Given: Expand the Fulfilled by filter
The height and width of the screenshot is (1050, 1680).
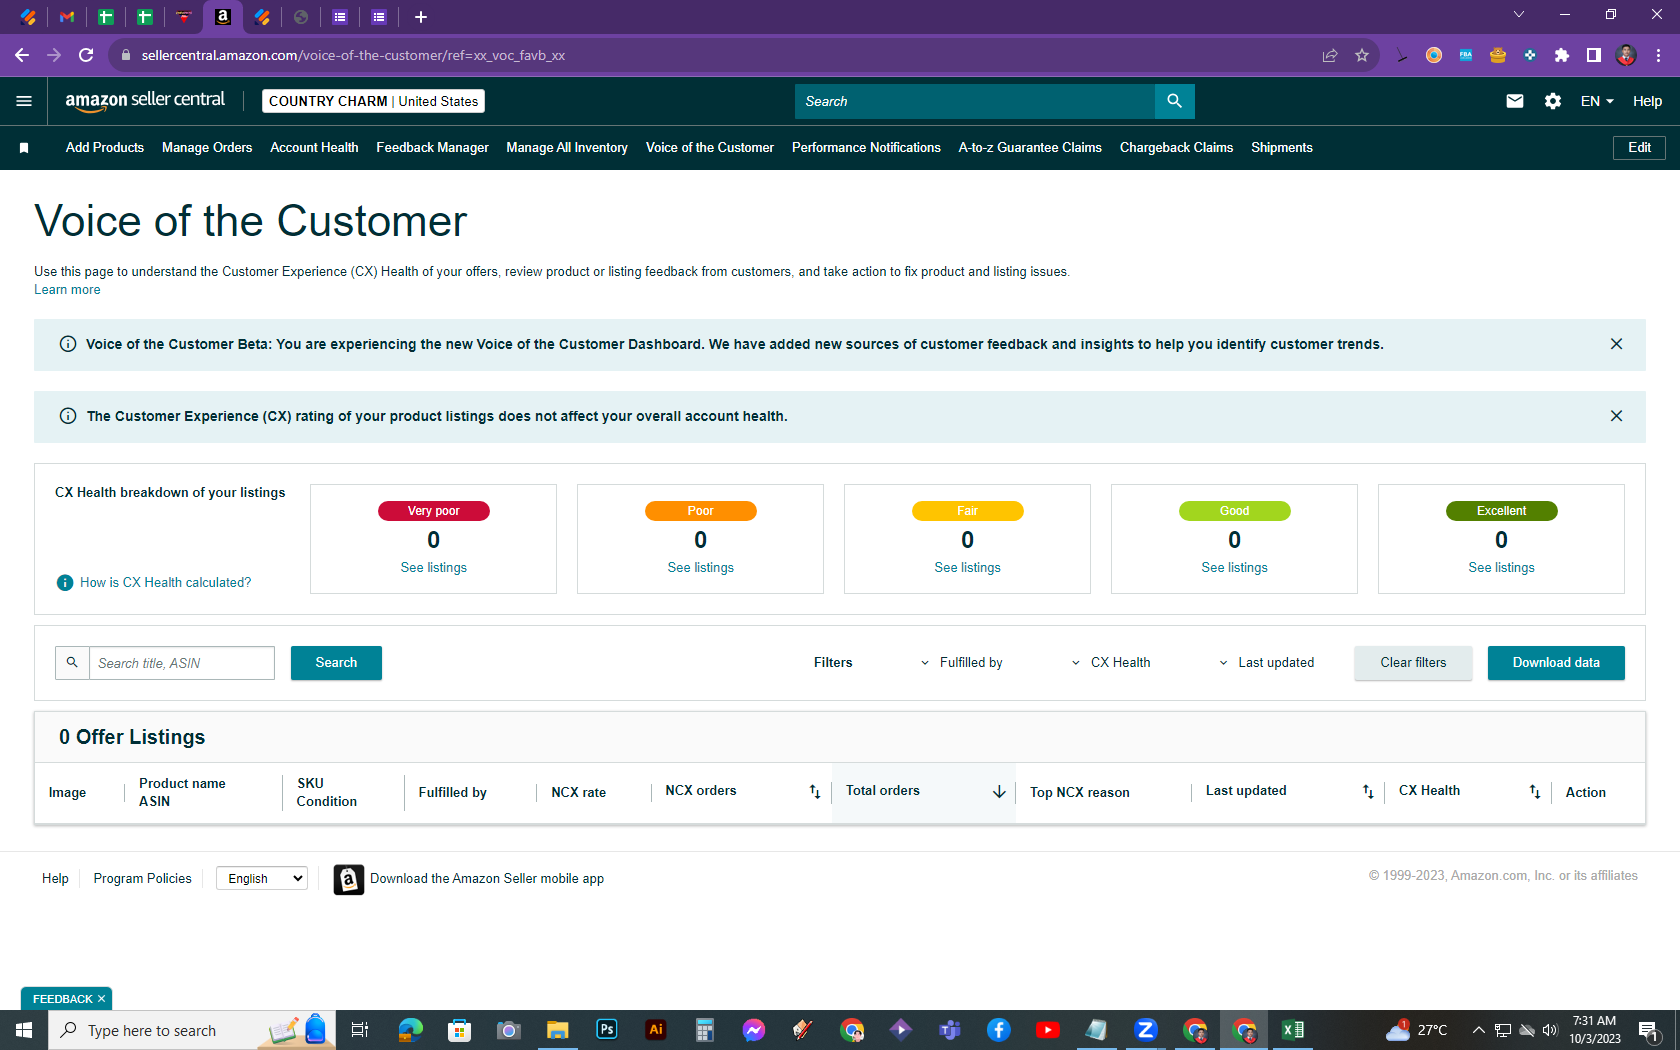Looking at the screenshot, I should 961,663.
